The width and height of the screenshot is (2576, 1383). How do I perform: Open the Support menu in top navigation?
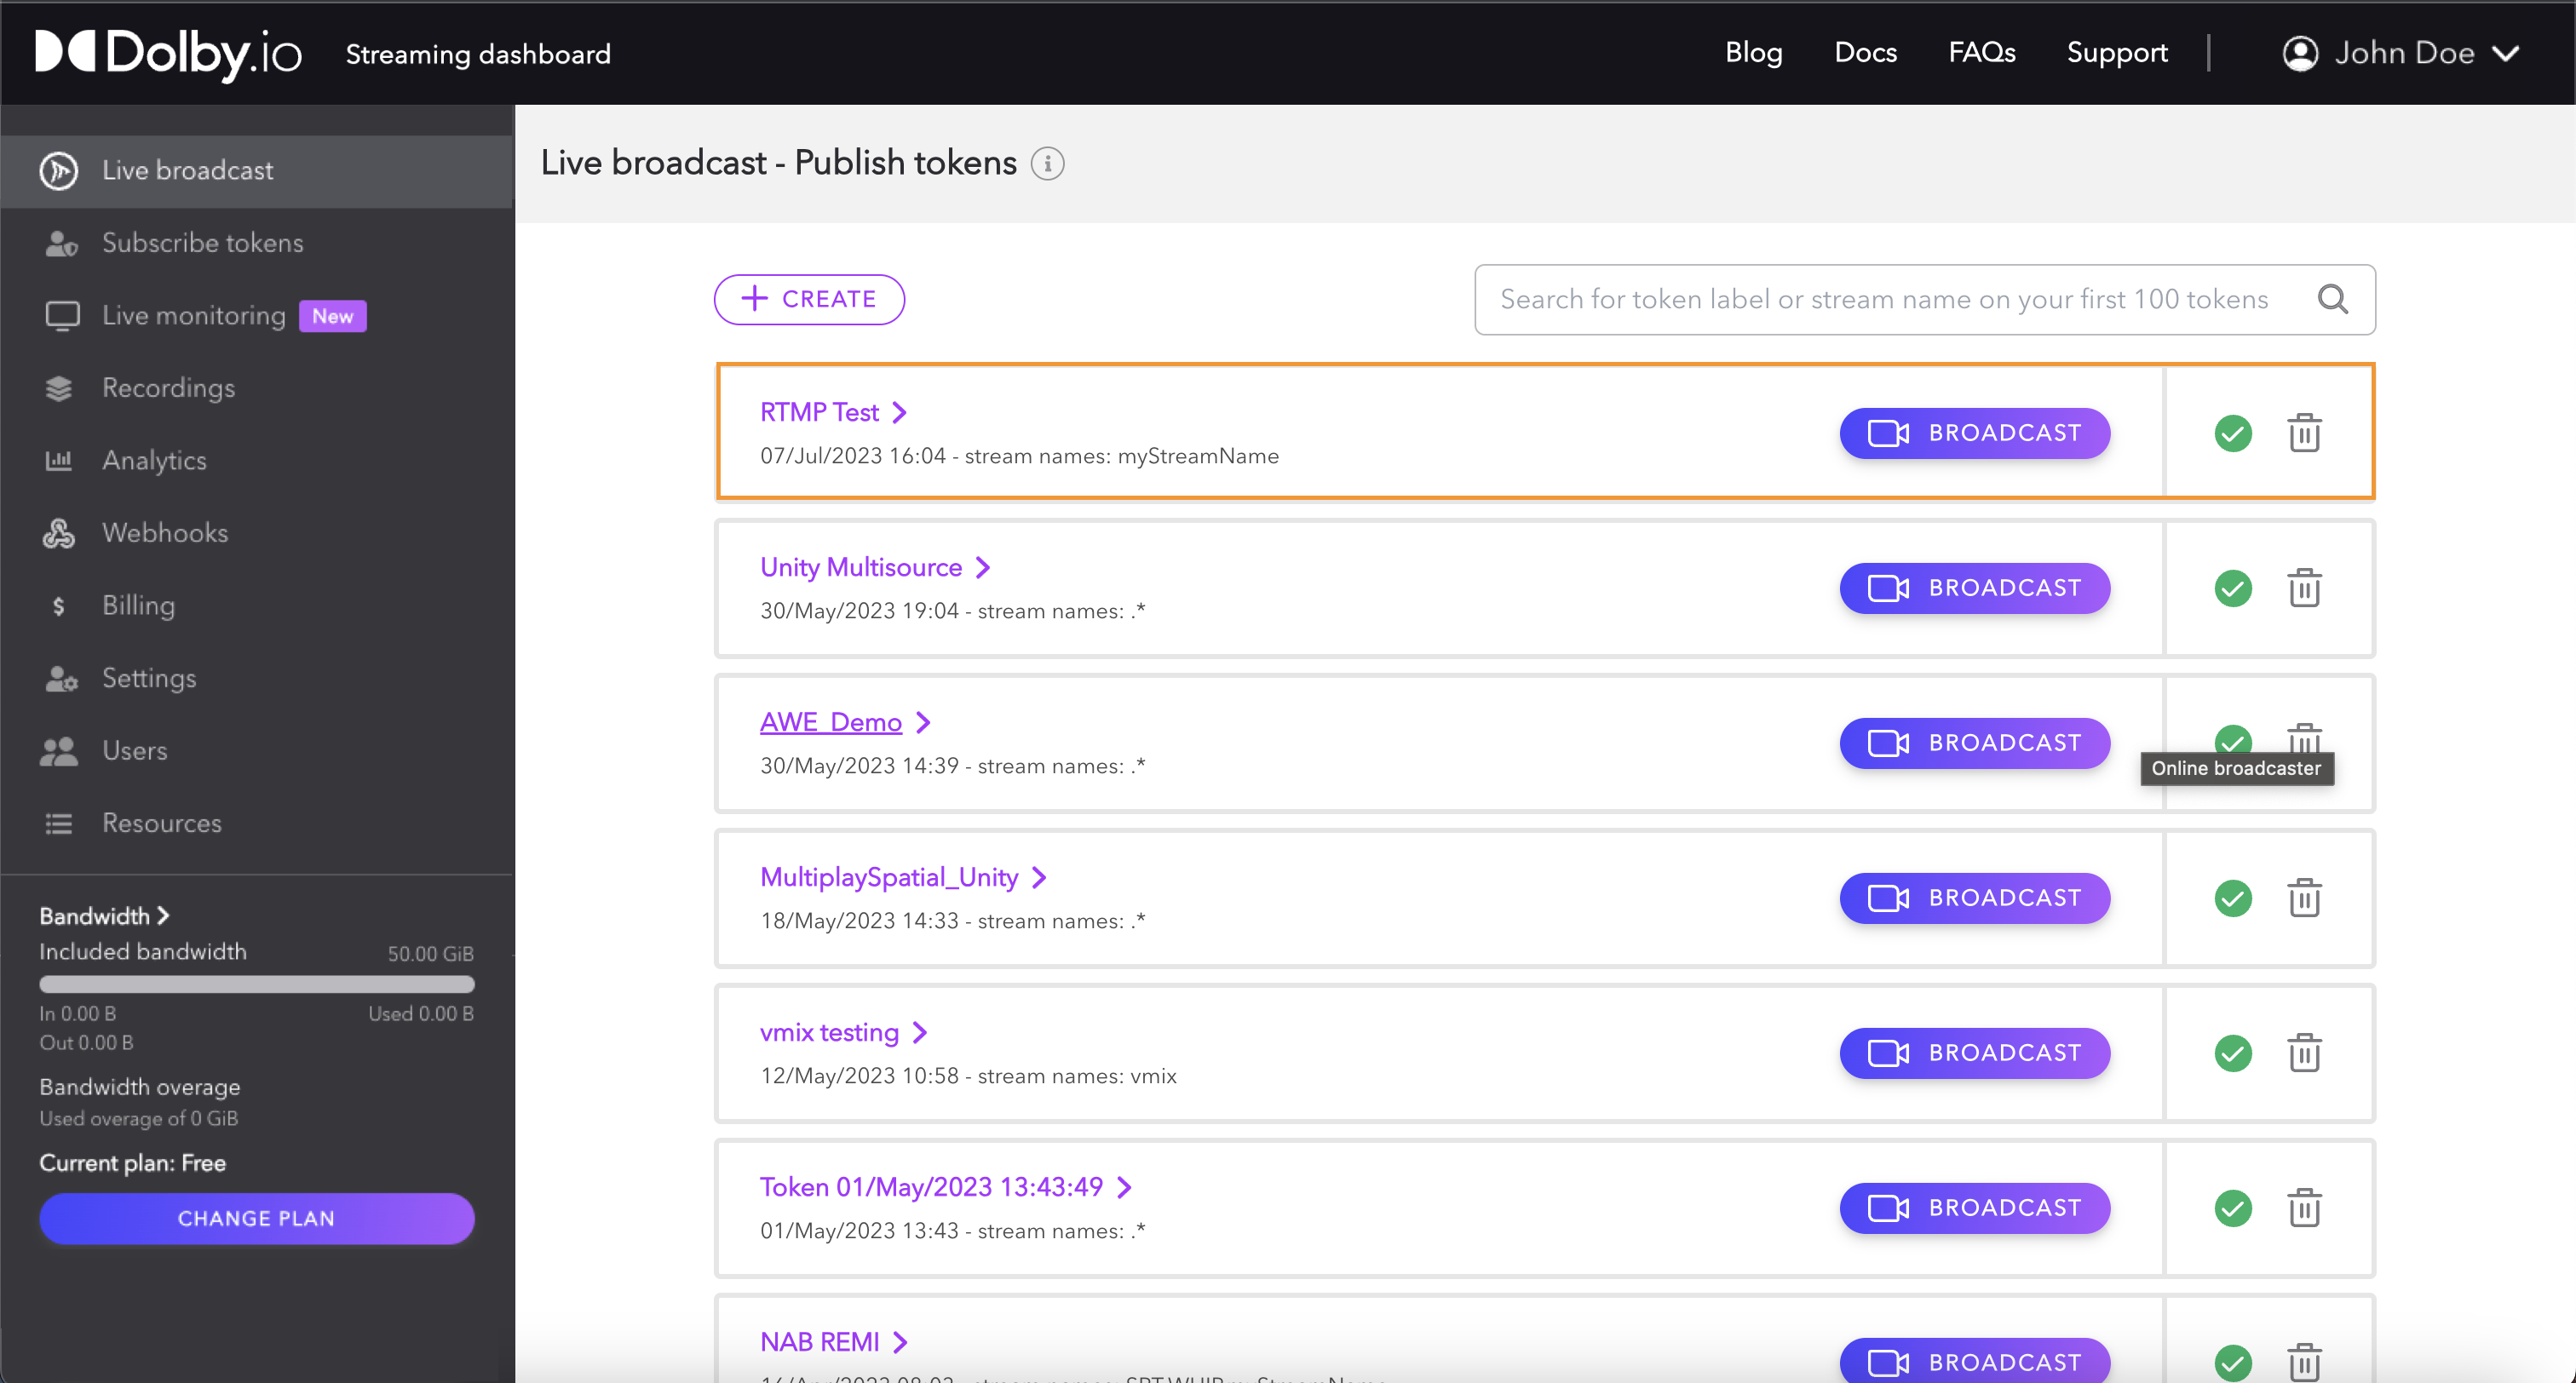[x=2118, y=53]
